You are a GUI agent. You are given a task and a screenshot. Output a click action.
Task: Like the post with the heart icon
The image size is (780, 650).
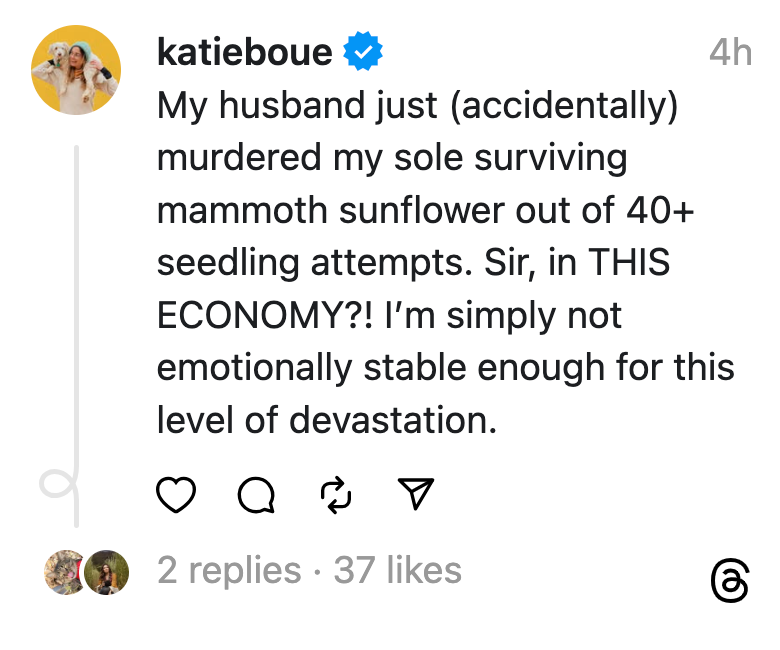[x=177, y=494]
